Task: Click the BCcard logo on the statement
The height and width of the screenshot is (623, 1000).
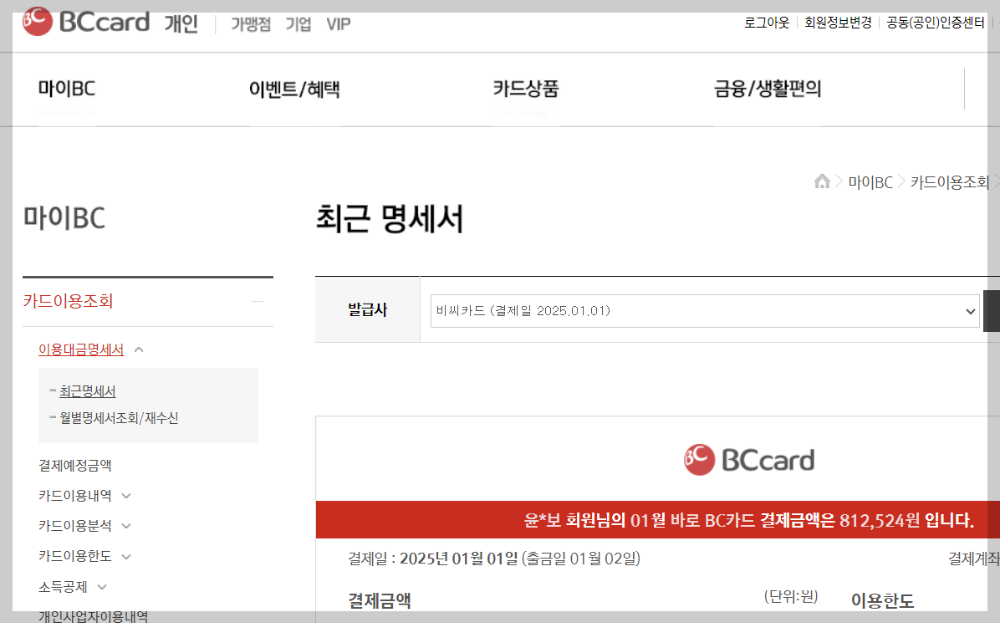Action: tap(749, 460)
